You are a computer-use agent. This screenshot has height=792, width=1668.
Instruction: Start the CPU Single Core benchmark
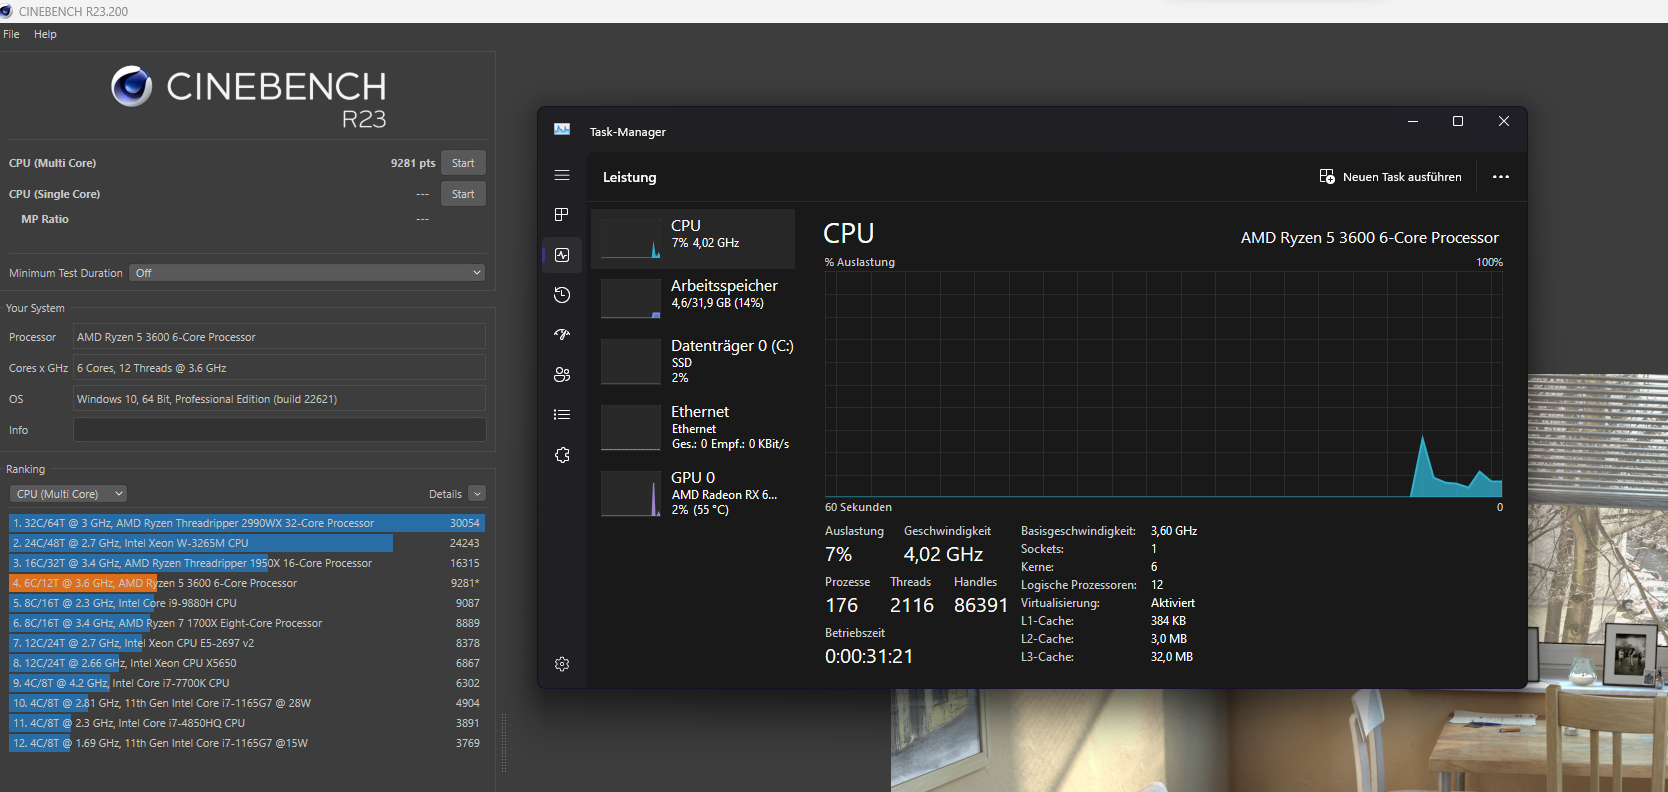pos(463,194)
